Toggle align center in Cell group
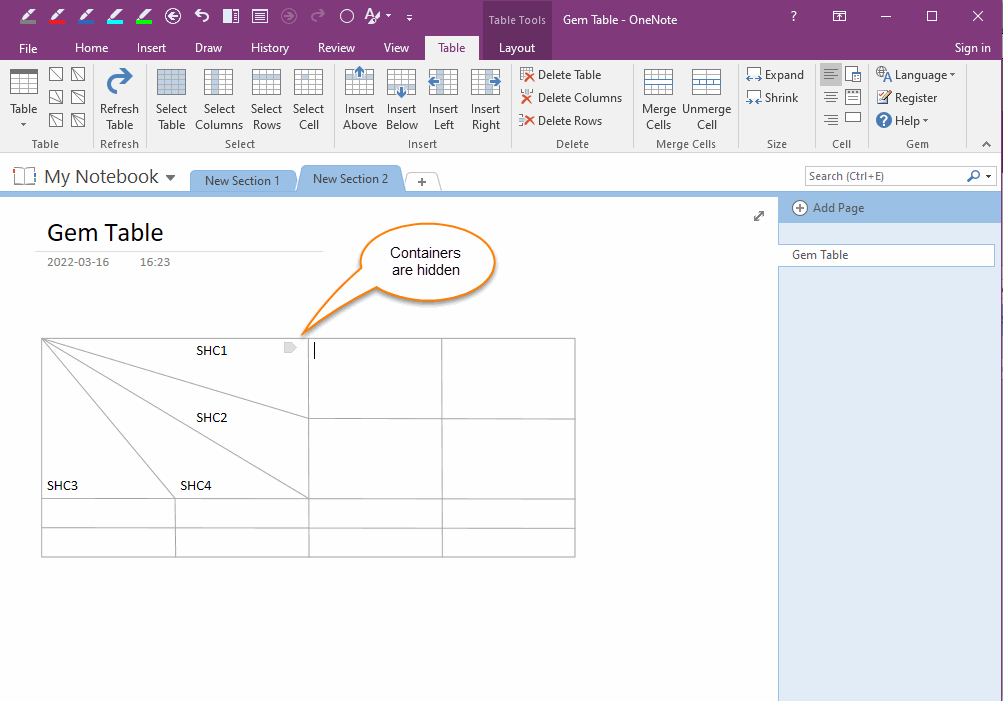Screen dimensions: 1003x701 (x=831, y=97)
